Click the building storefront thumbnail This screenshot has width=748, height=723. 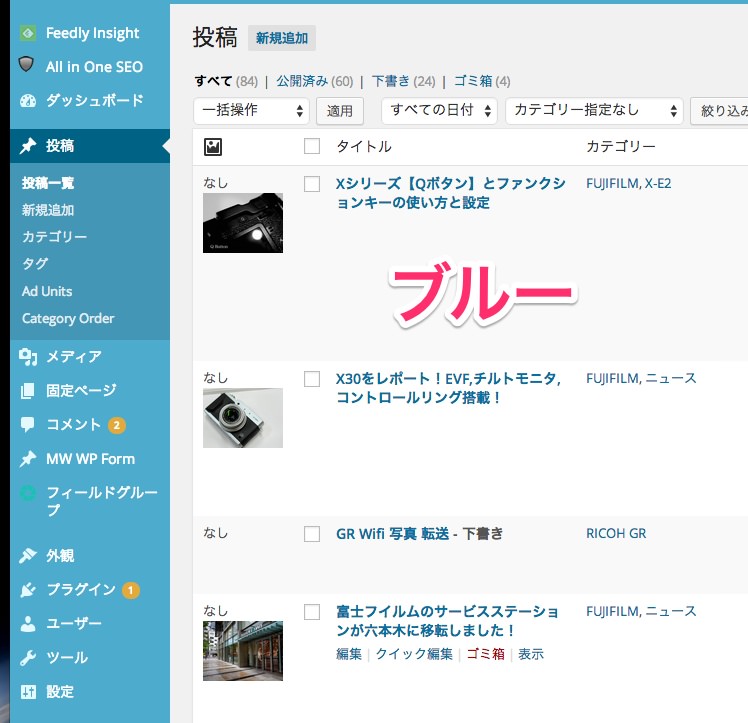pos(243,651)
